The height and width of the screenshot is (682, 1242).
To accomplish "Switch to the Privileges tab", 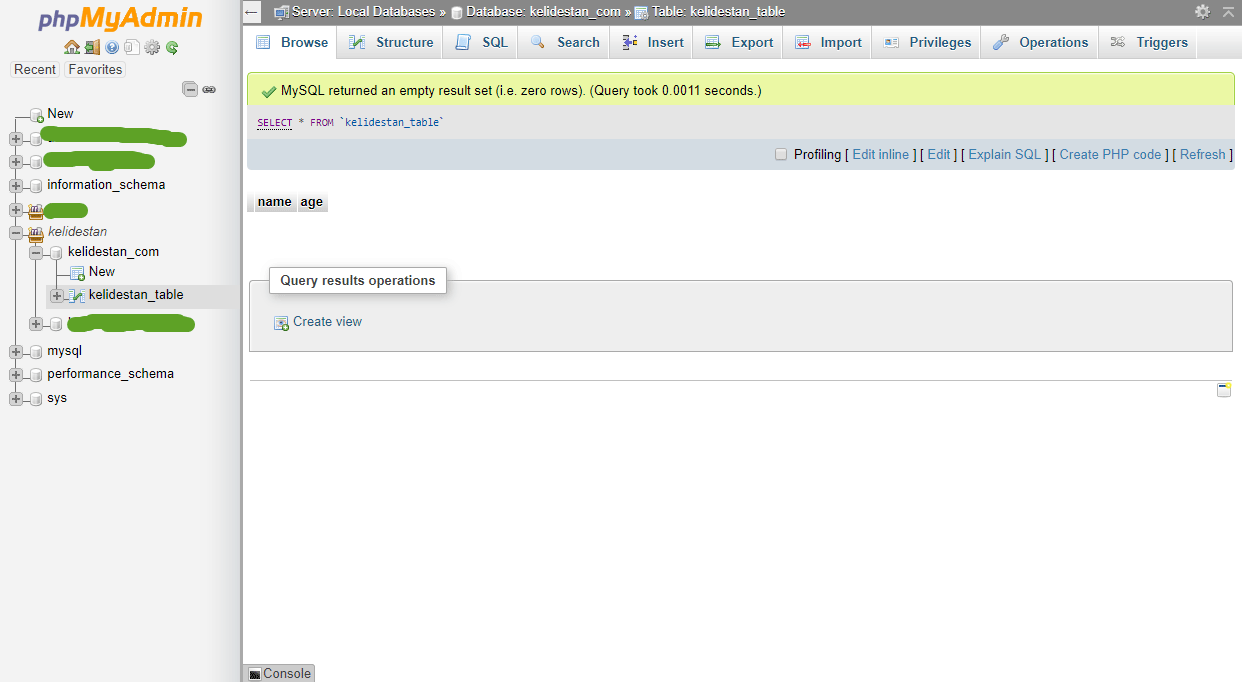I will pos(926,42).
